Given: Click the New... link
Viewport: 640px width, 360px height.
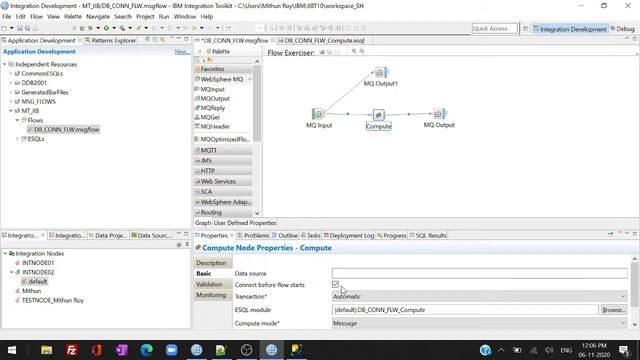Looking at the screenshot, I should coord(182,52).
